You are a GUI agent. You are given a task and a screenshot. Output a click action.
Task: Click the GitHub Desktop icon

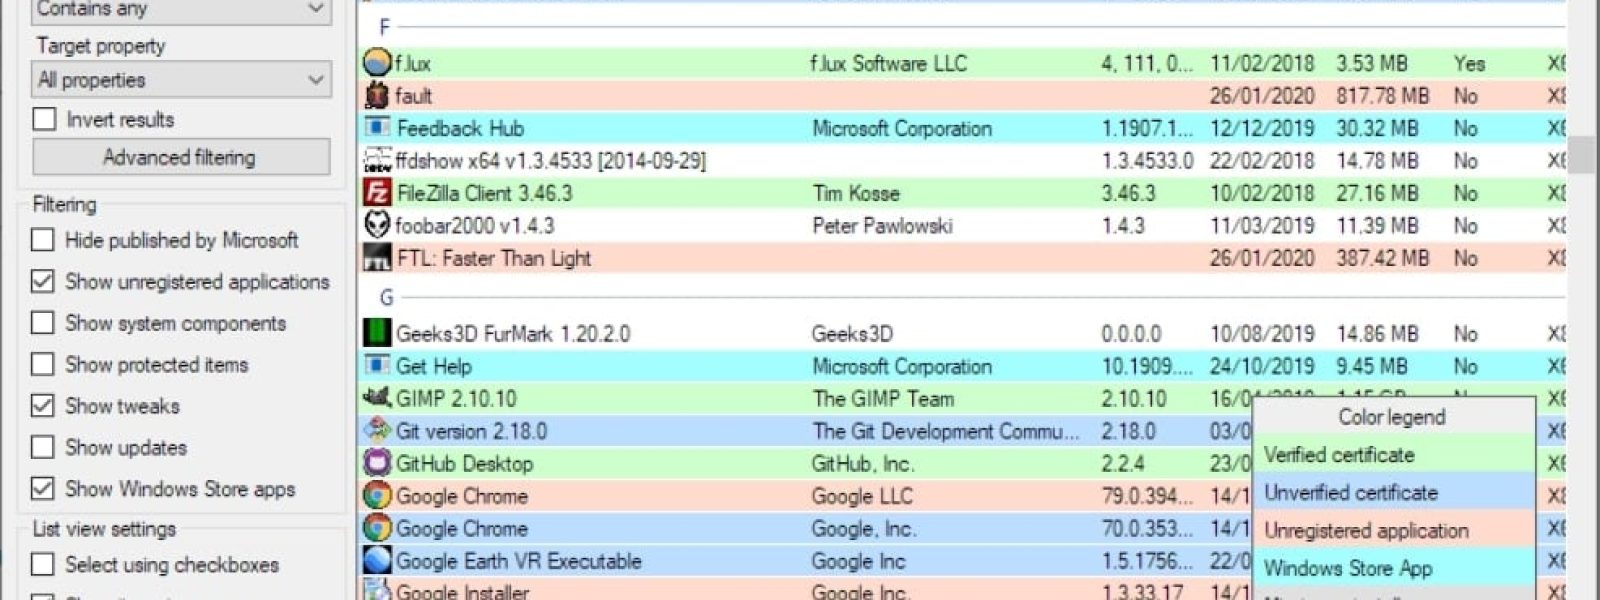(377, 463)
